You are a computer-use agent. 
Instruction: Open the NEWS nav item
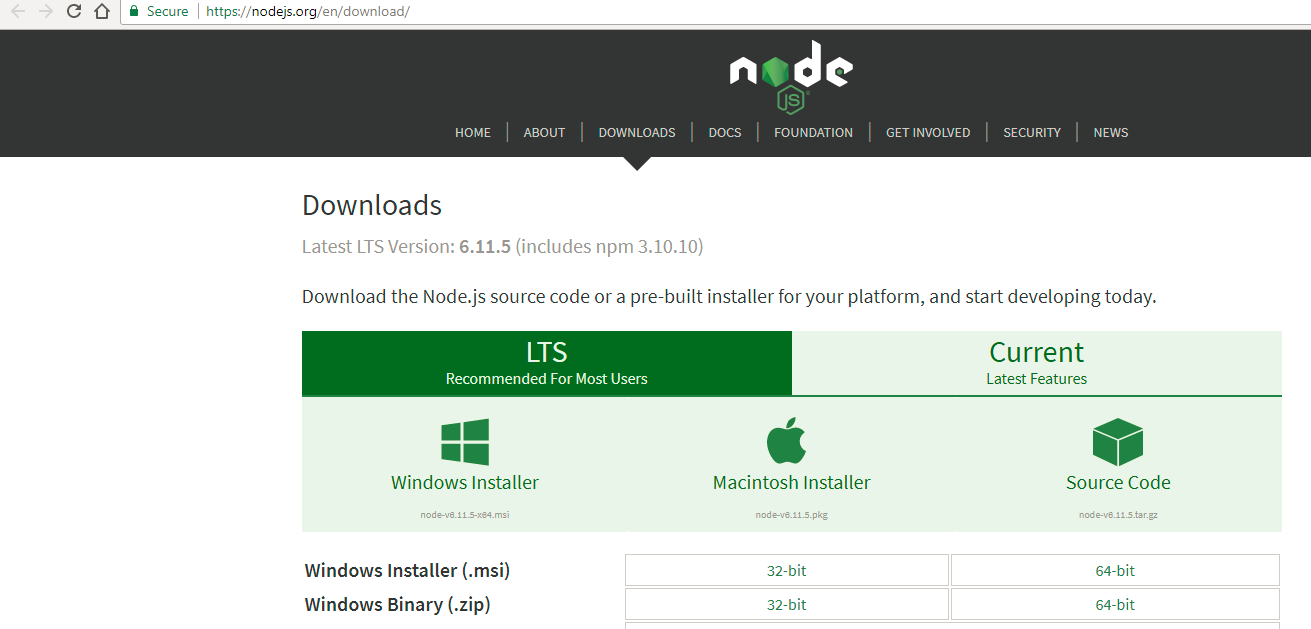(1111, 132)
